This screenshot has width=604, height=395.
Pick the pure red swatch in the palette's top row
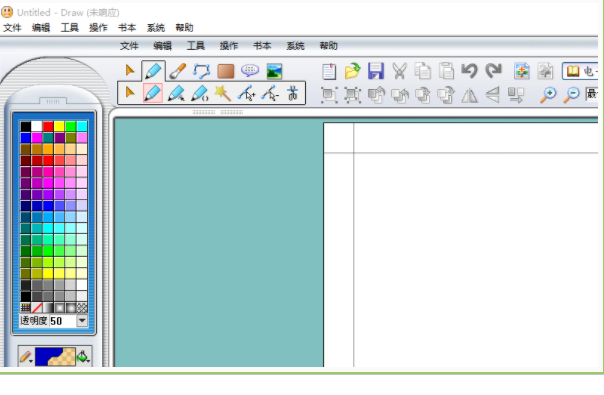click(x=48, y=126)
